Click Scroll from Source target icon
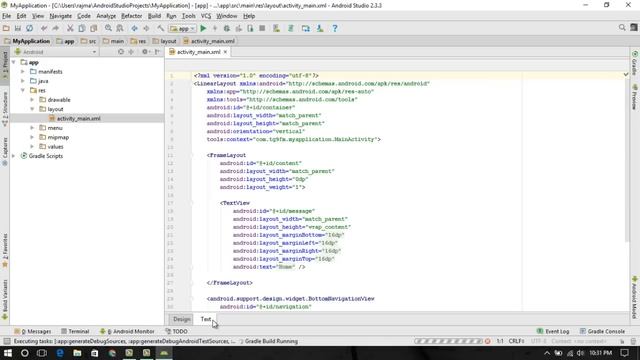Image resolution: width=640 pixels, height=360 pixels. pos(121,52)
